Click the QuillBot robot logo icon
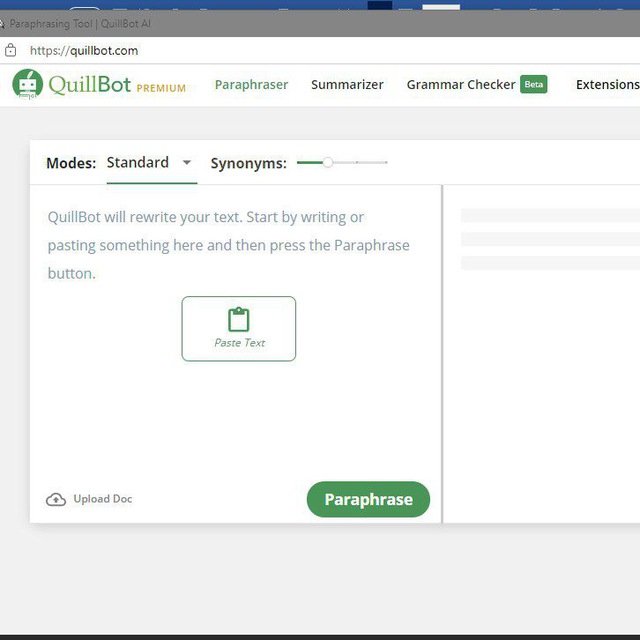The image size is (640, 640). (27, 84)
